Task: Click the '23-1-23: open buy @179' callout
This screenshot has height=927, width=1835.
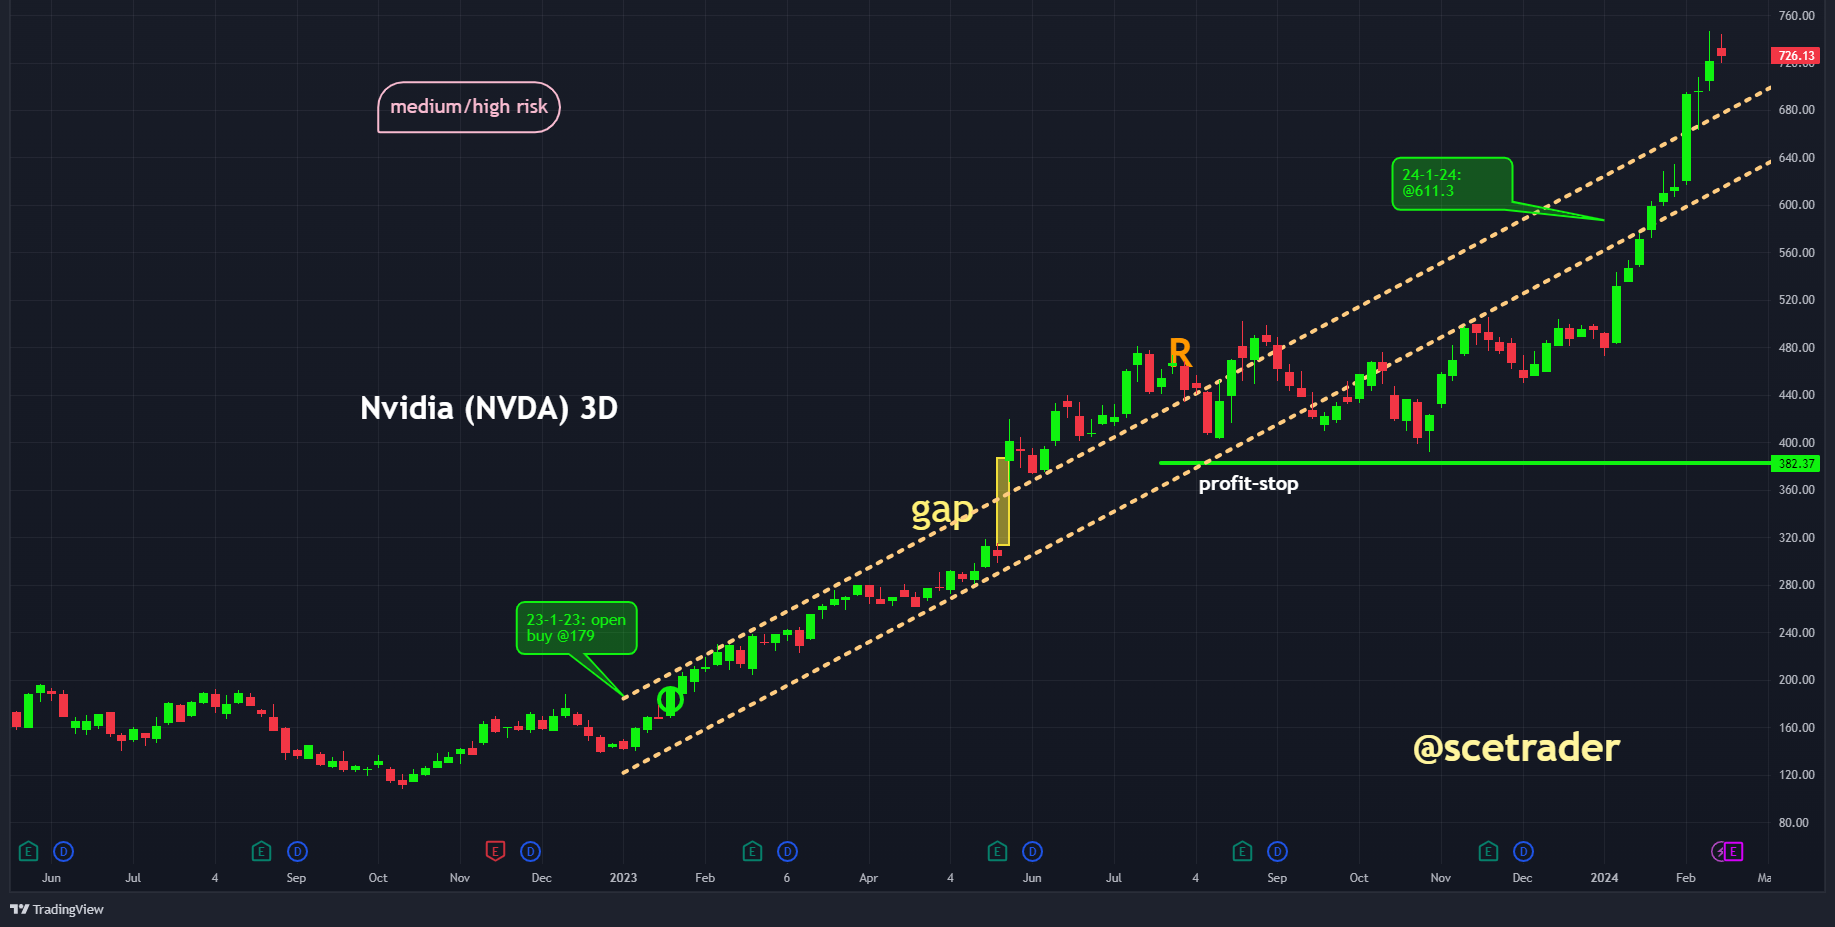Action: [x=577, y=628]
